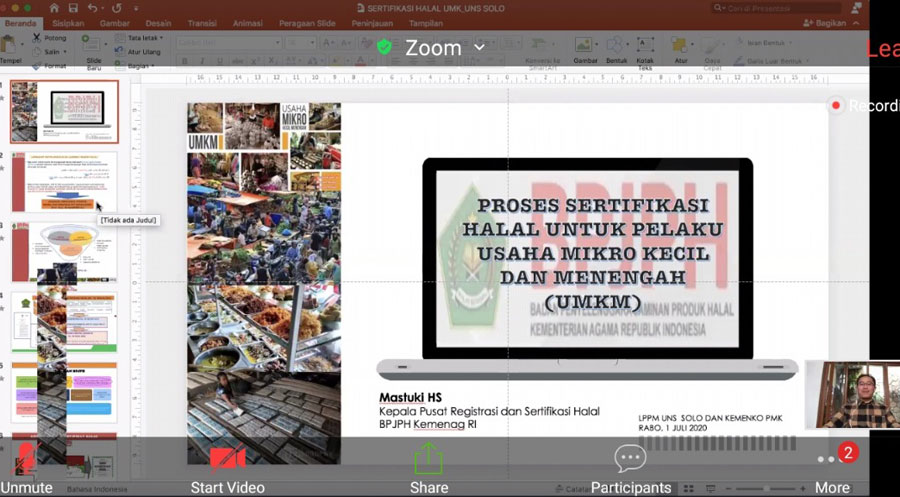Image resolution: width=900 pixels, height=497 pixels.
Task: Open the Transisi tab
Action: pos(202,24)
